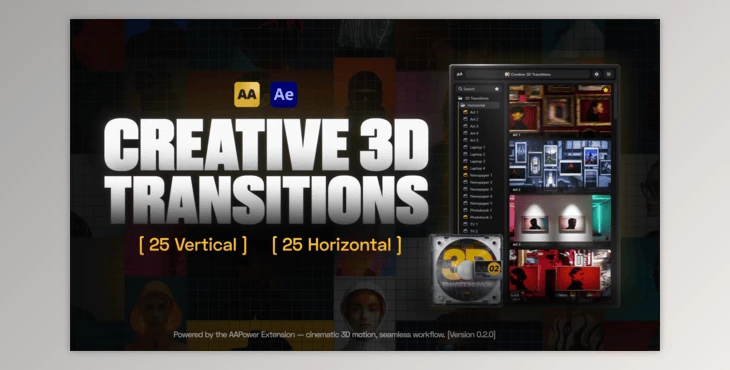Click the AA logo in the panel header
Image resolution: width=730 pixels, height=370 pixels.
point(460,74)
